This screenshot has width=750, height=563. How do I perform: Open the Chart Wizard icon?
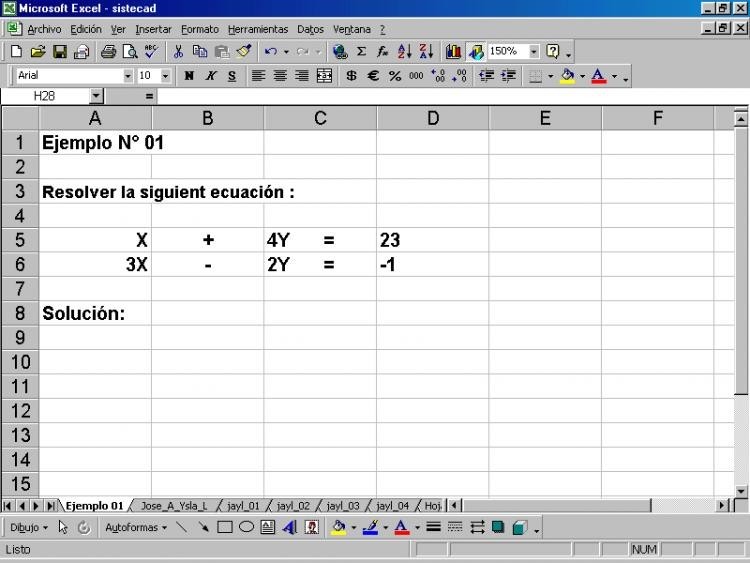tap(453, 51)
